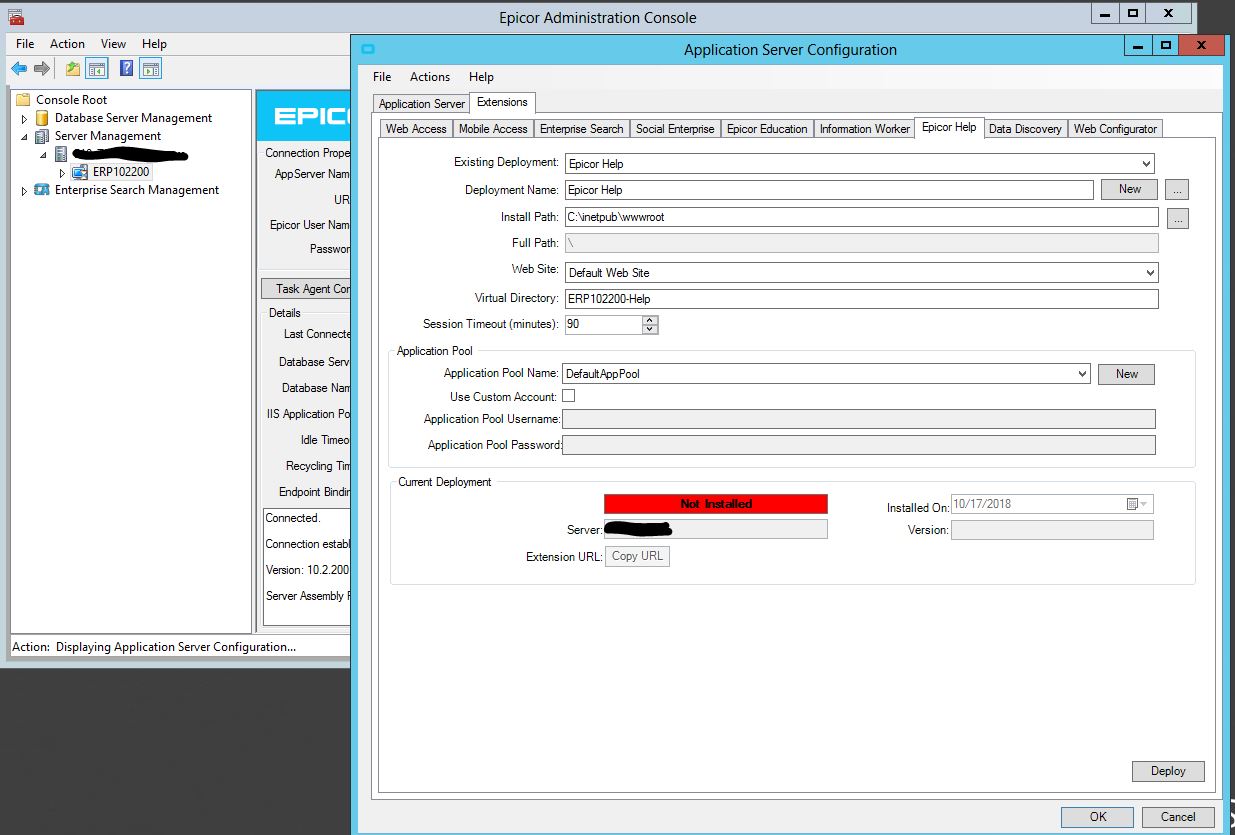Select the Console Root folder icon
This screenshot has width=1235, height=835.
tap(24, 100)
